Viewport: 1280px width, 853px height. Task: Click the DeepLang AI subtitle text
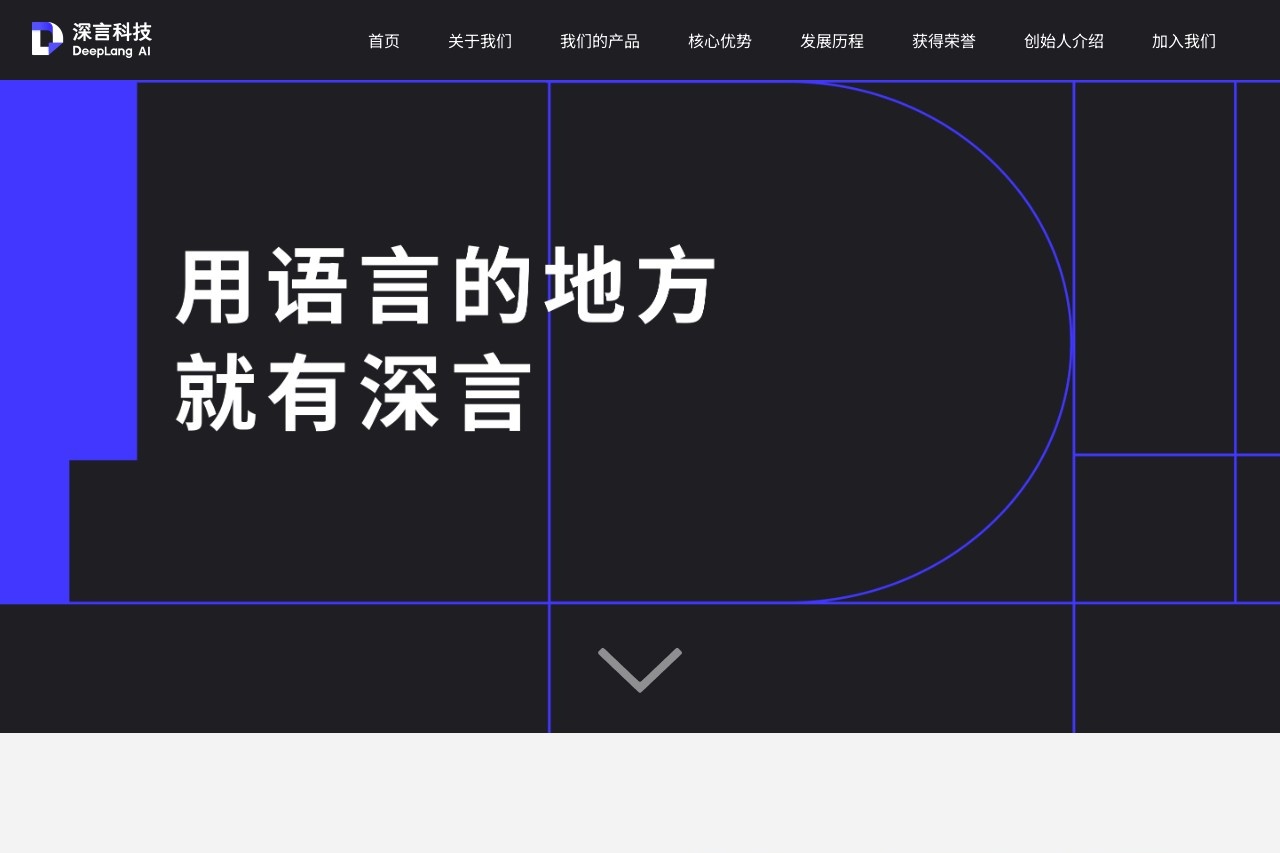[x=113, y=49]
